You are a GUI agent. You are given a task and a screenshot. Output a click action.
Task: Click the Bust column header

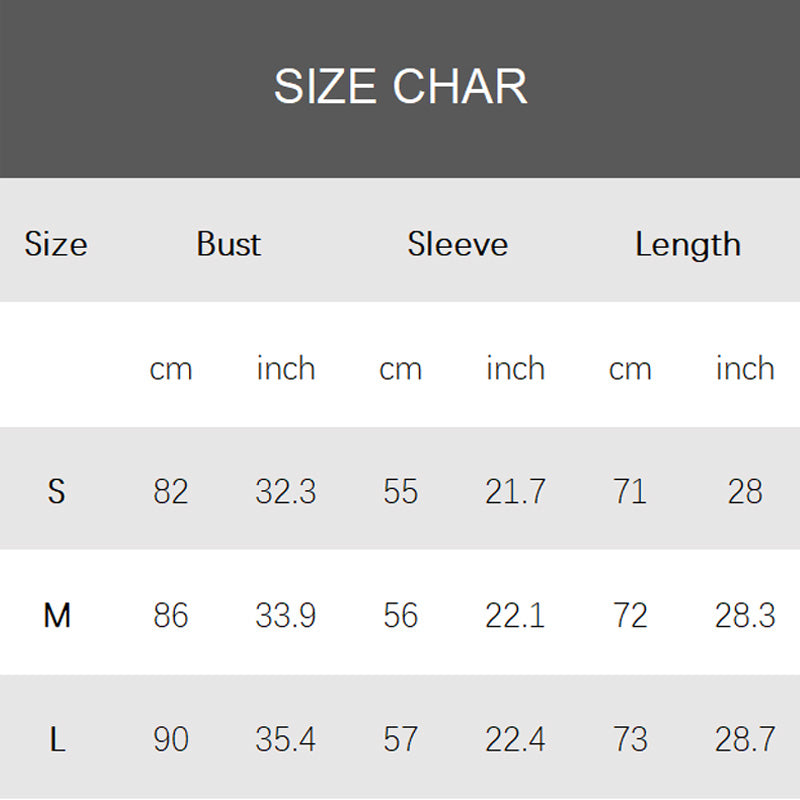(x=228, y=244)
